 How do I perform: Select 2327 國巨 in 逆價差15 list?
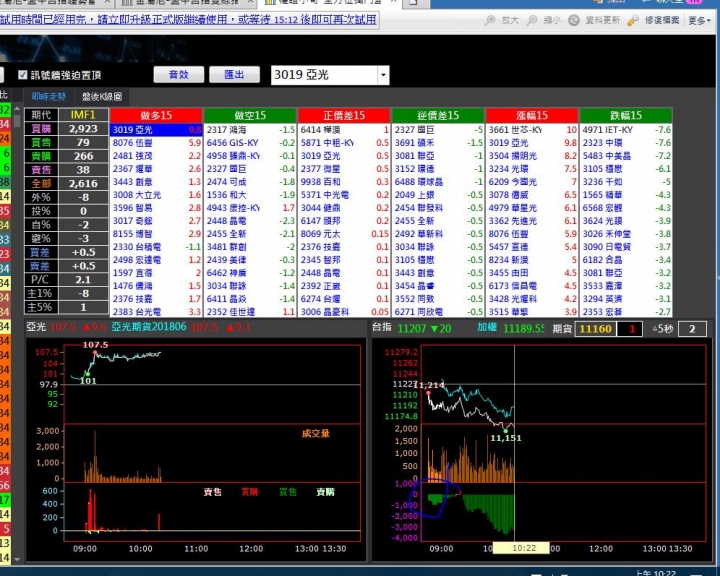pyautogui.click(x=438, y=130)
